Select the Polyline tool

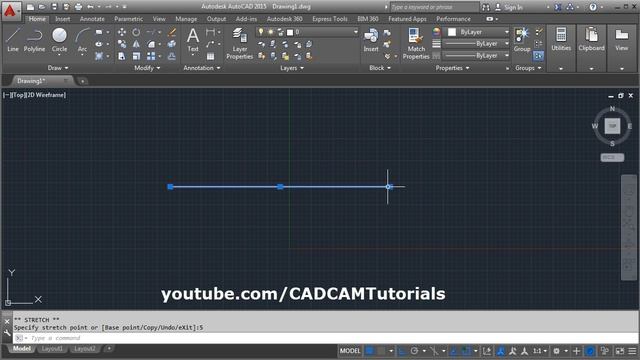coord(34,40)
